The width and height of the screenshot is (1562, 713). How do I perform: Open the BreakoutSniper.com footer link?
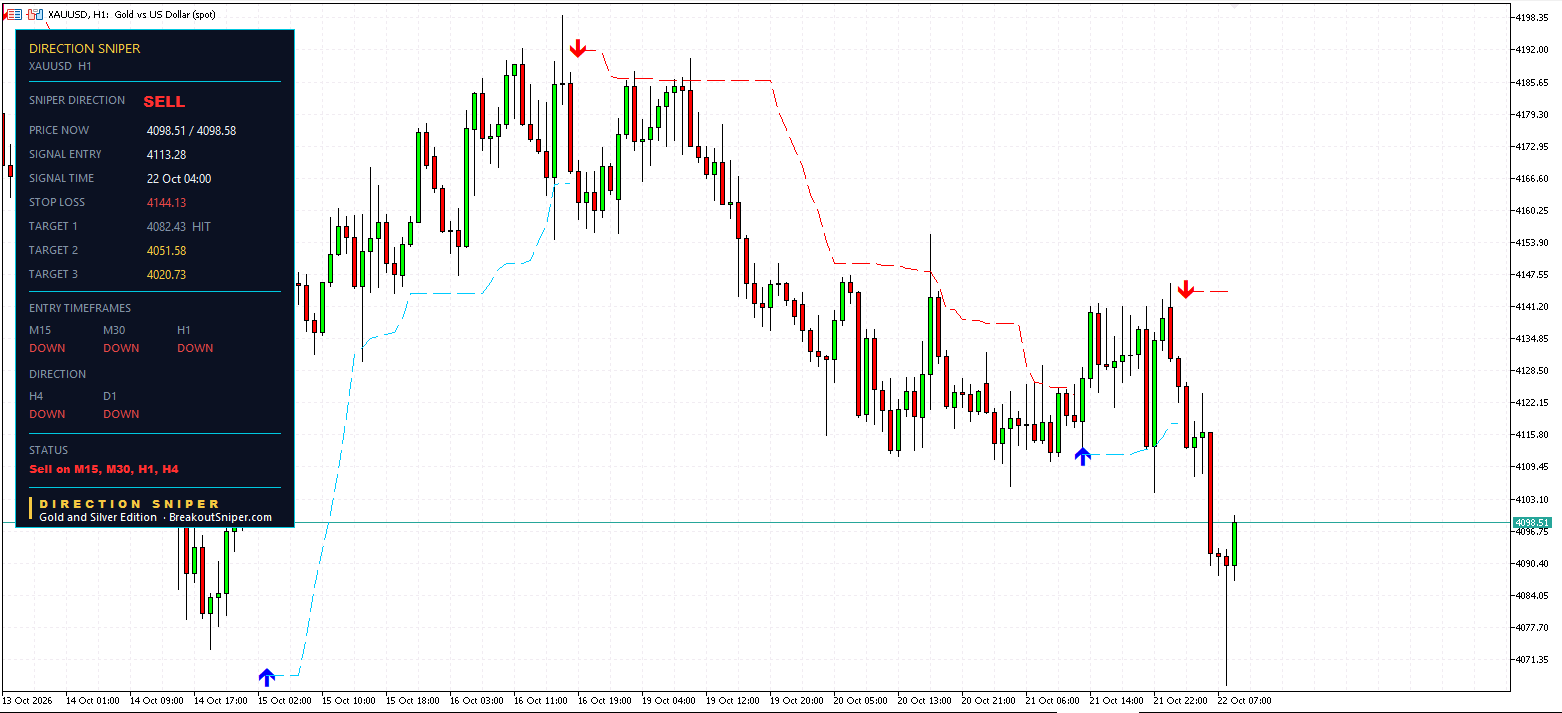220,517
